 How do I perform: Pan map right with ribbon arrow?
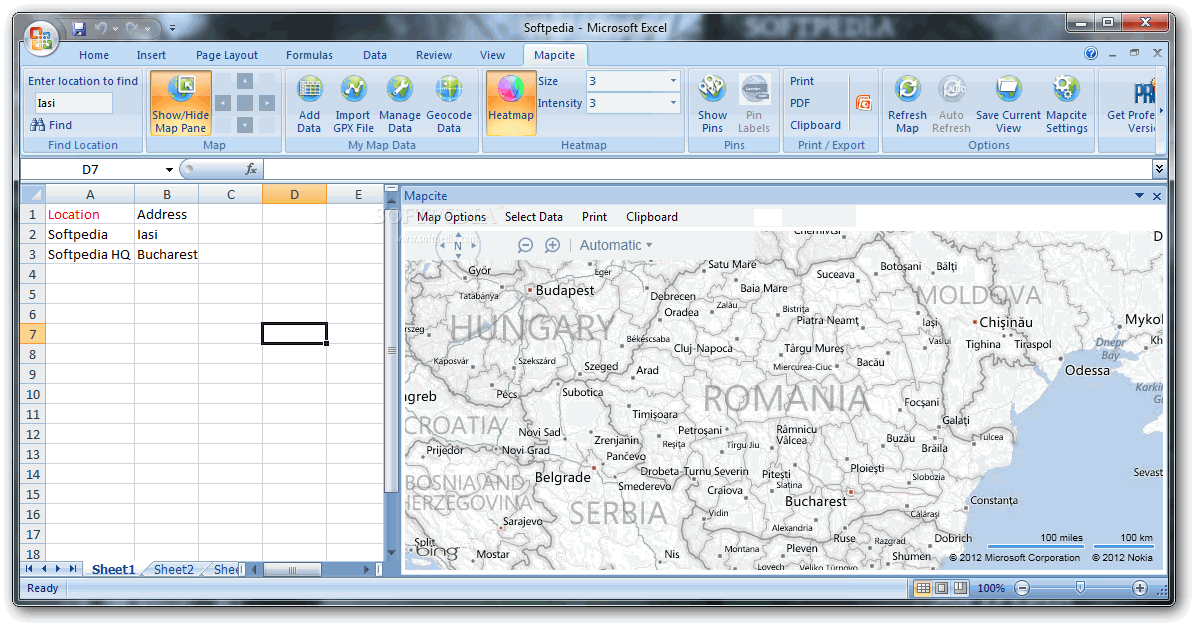point(266,102)
